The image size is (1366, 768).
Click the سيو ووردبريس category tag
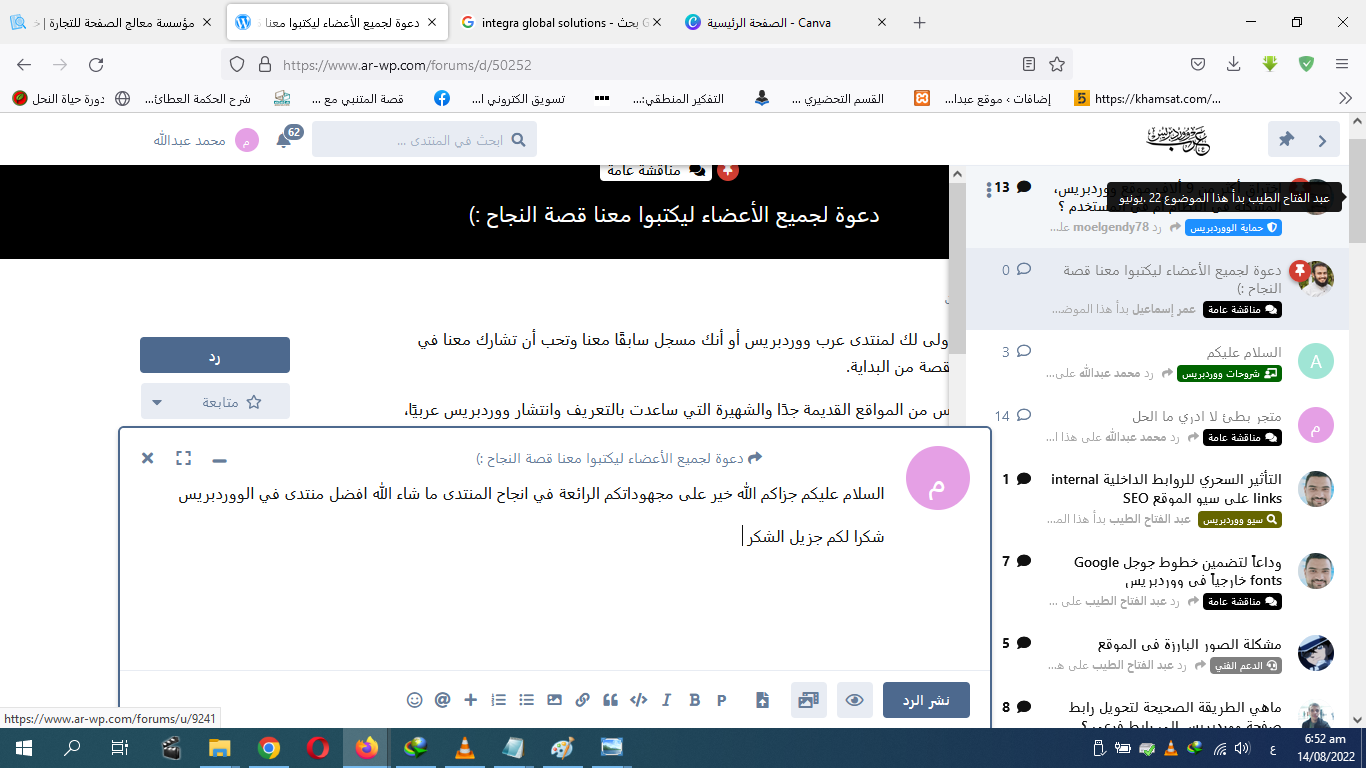pos(1239,519)
